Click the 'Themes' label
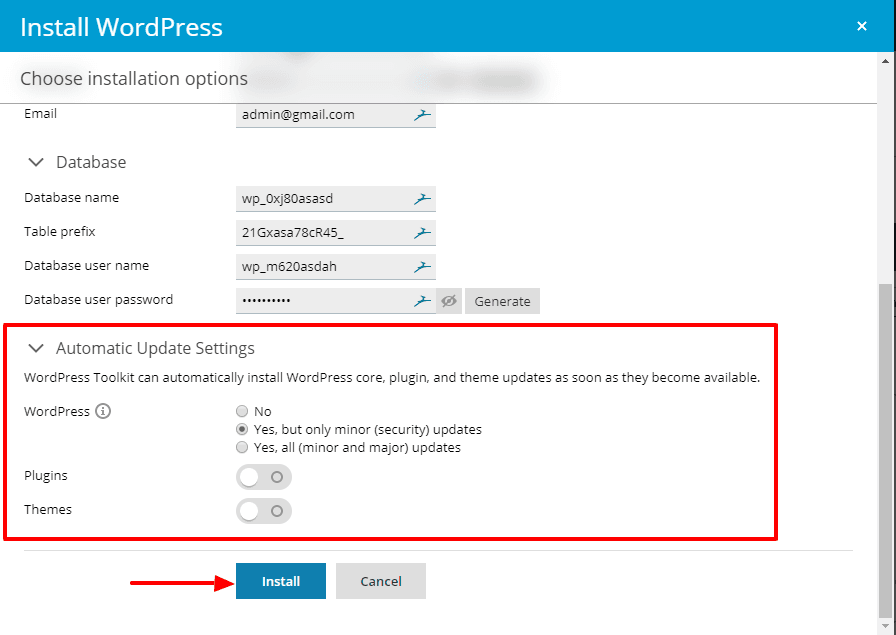The width and height of the screenshot is (896, 635). tap(48, 509)
